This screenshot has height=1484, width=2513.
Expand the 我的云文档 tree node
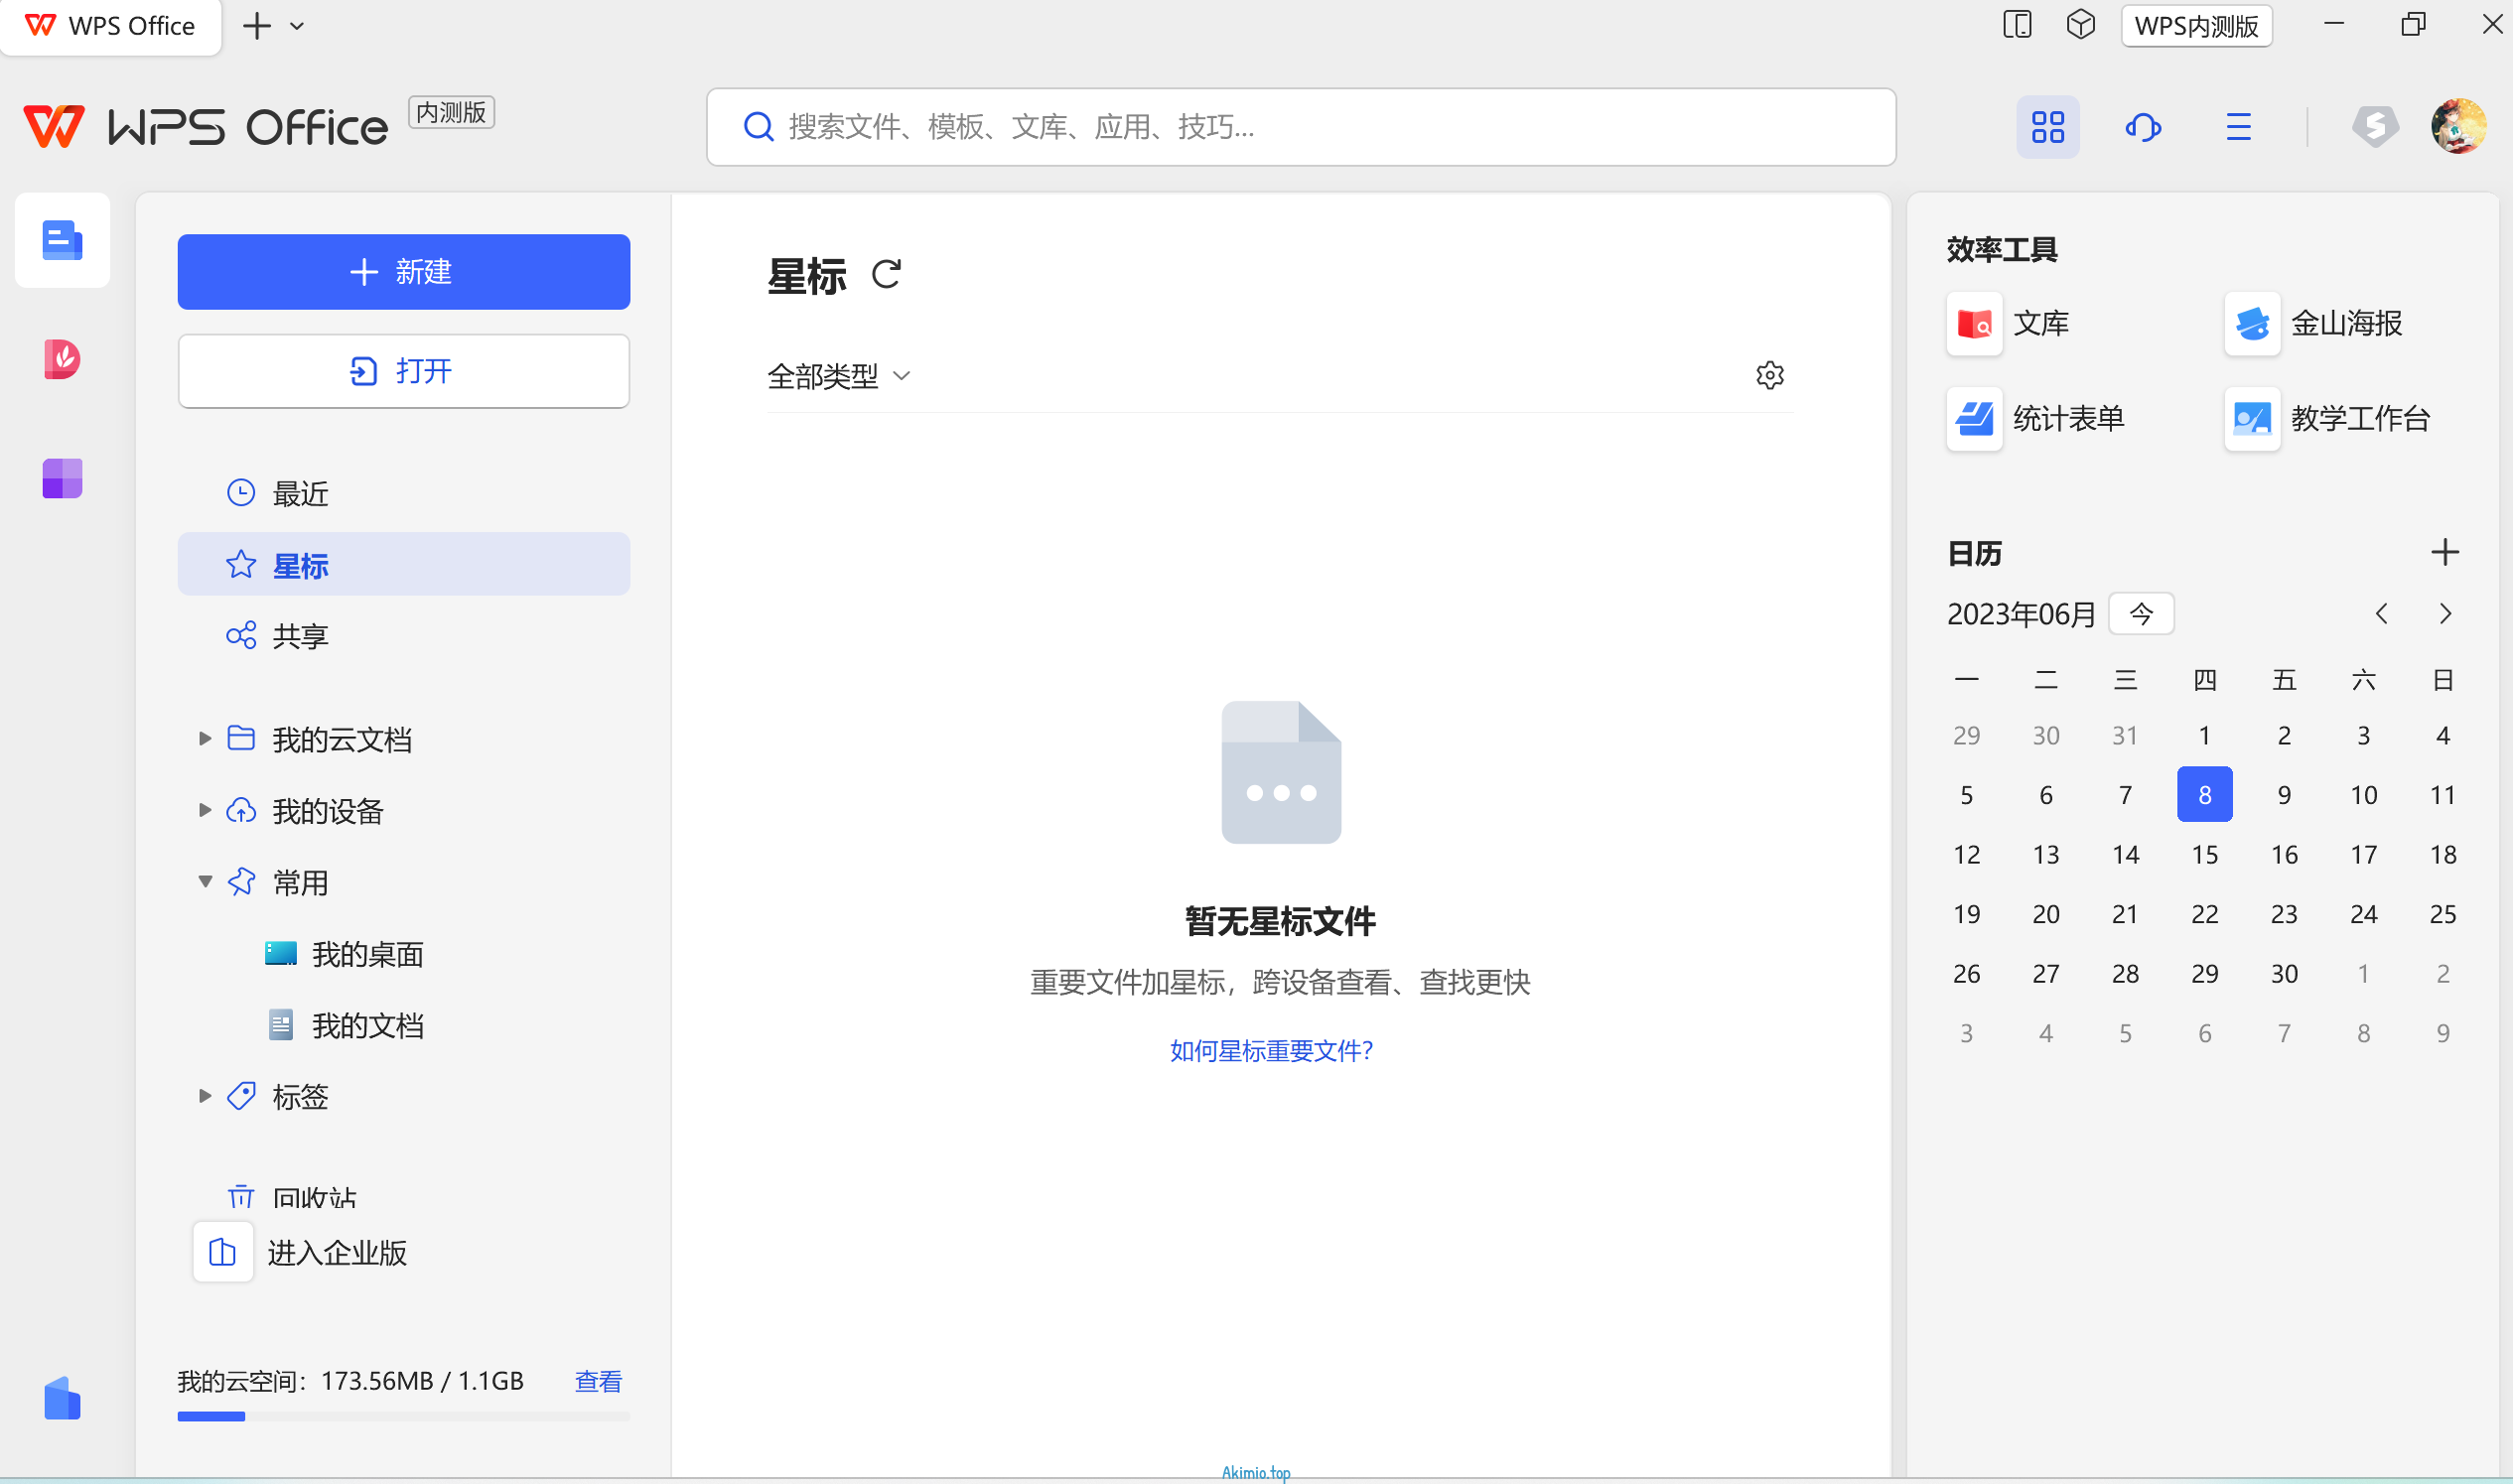205,738
